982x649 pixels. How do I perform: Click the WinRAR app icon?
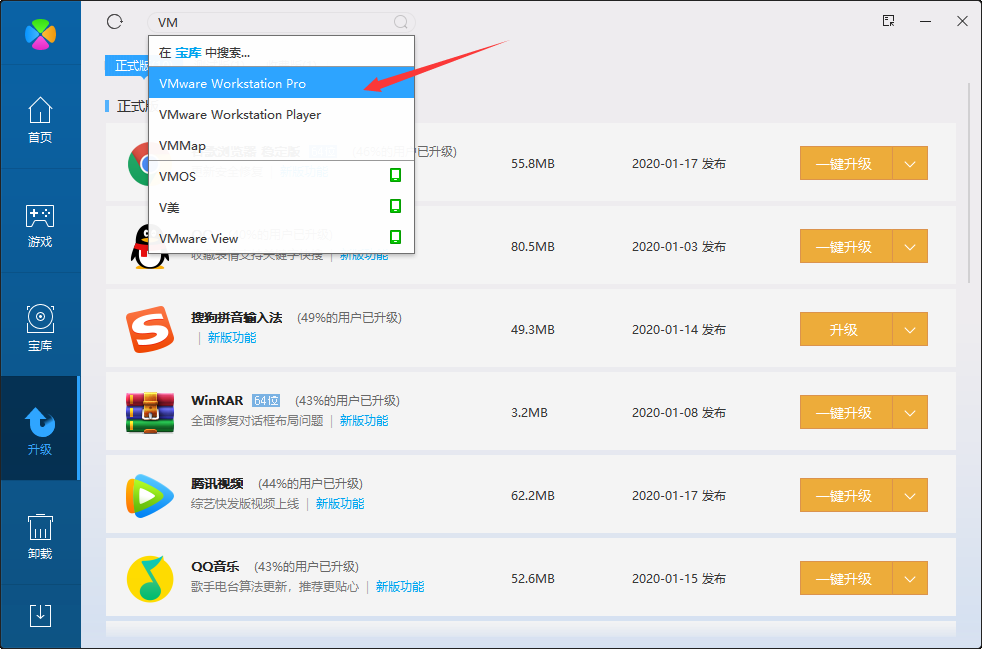coord(150,412)
